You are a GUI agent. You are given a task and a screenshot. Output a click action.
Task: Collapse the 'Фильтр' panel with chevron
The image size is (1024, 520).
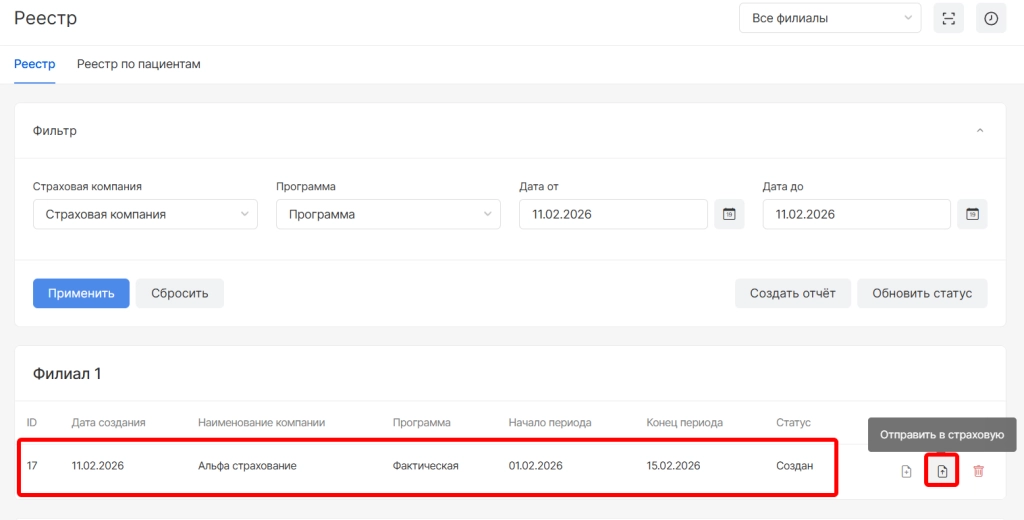tap(980, 131)
